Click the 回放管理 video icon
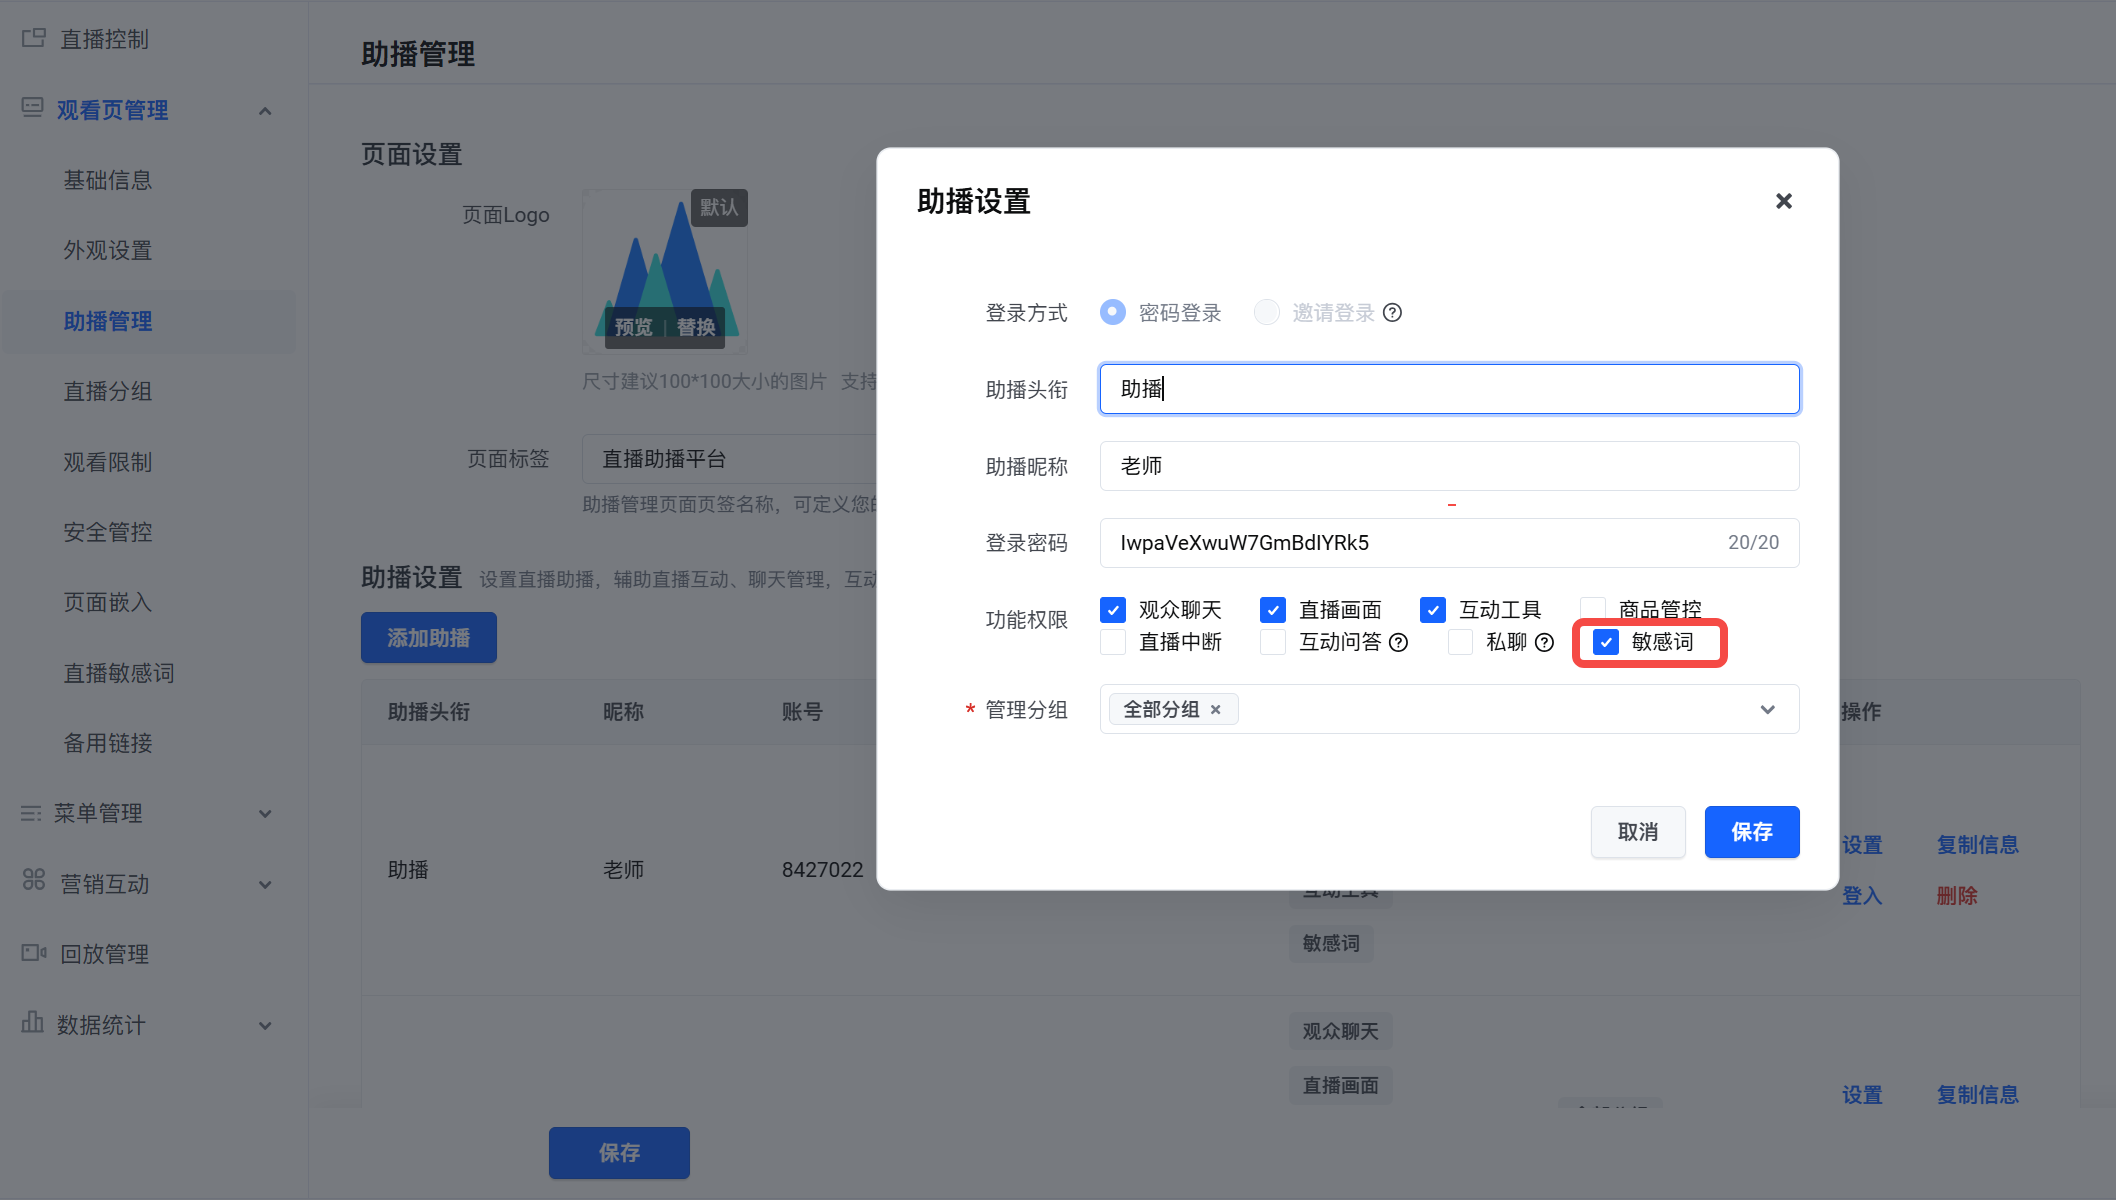 [x=34, y=953]
